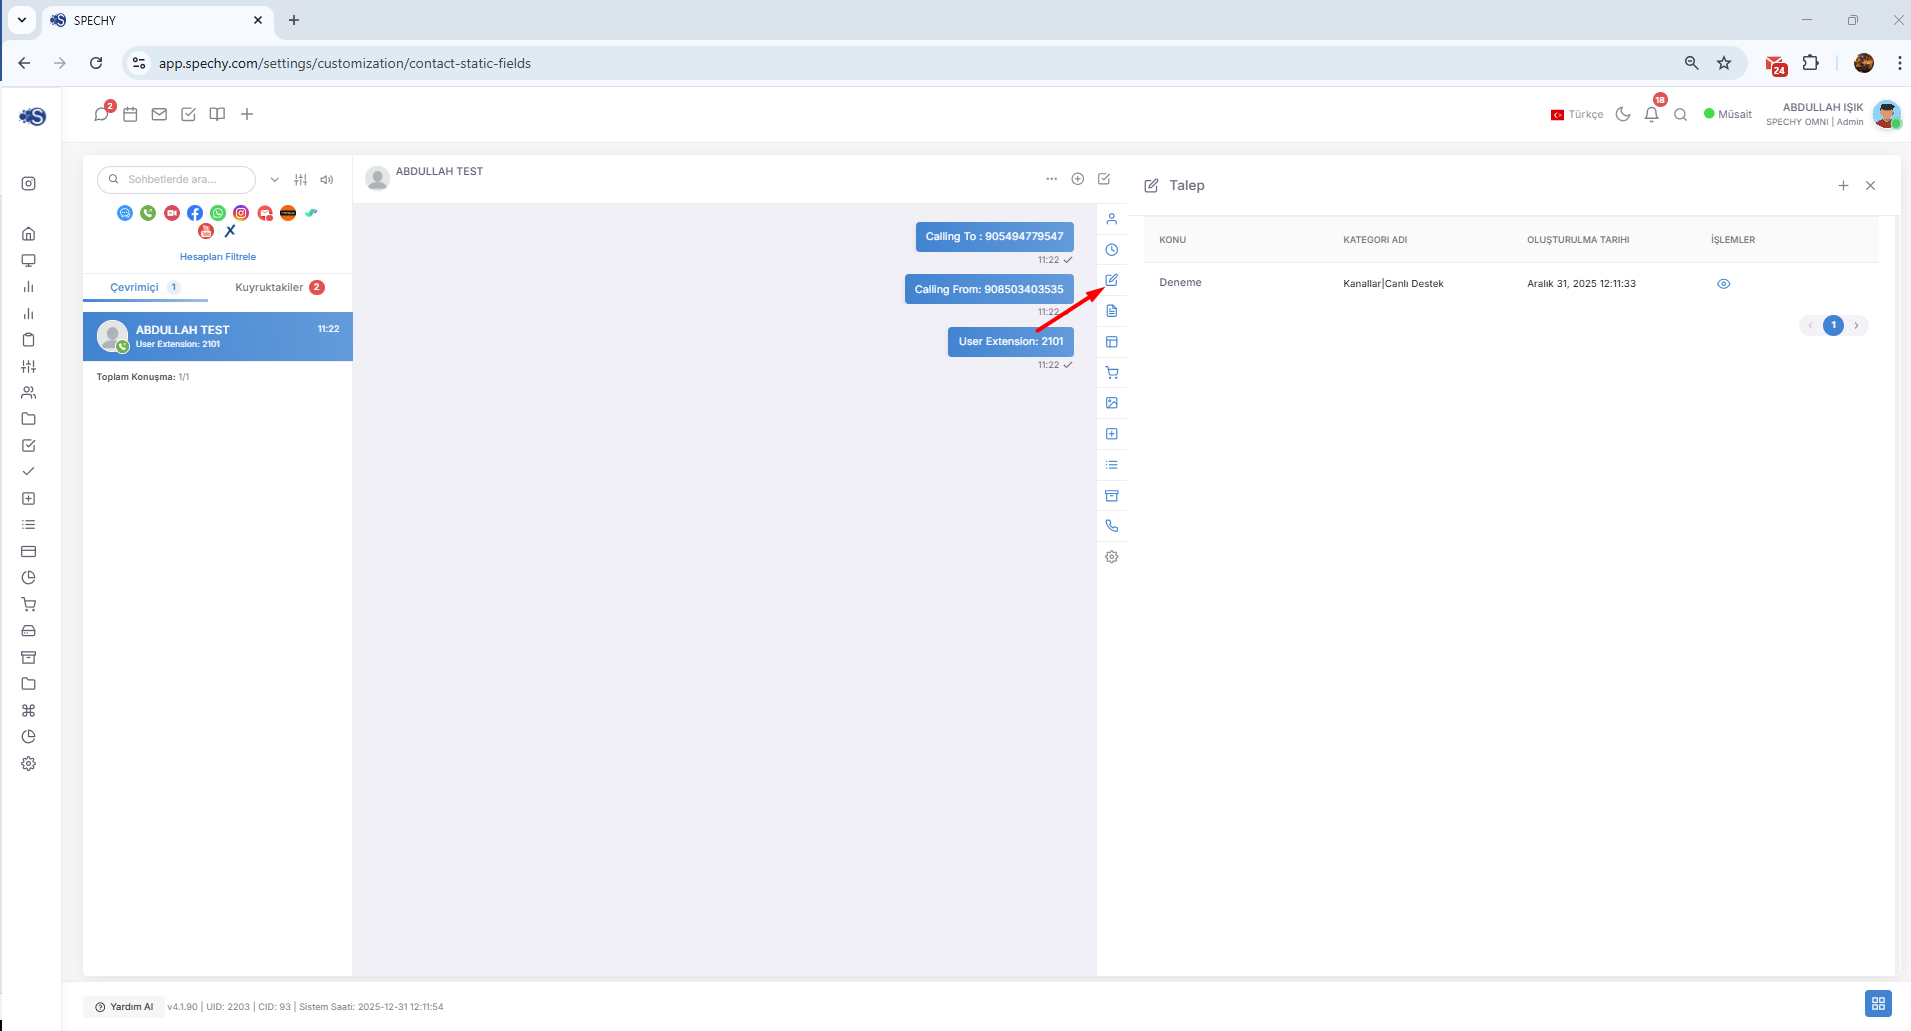Open the chat filter sliders icon

[301, 180]
